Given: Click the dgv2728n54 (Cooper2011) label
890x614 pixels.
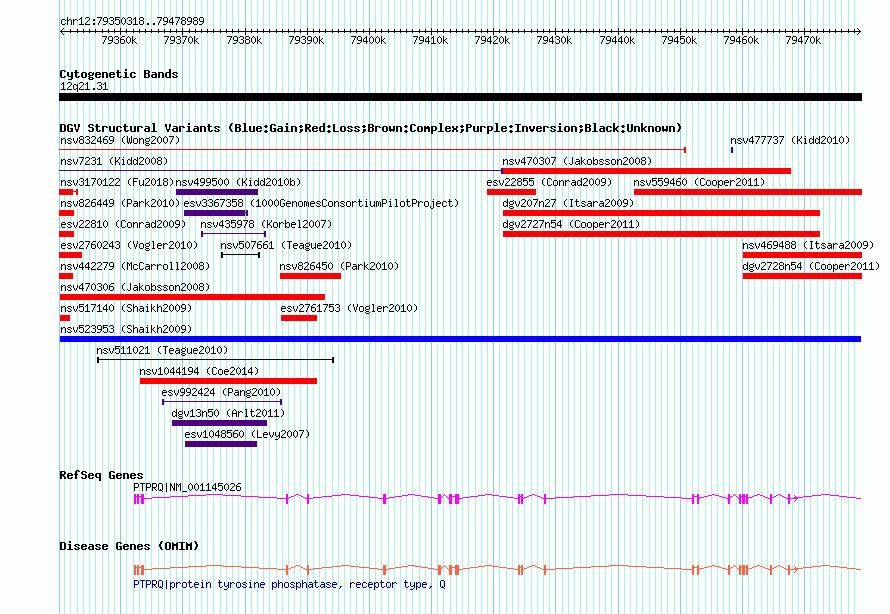Looking at the screenshot, I should pos(811,266).
